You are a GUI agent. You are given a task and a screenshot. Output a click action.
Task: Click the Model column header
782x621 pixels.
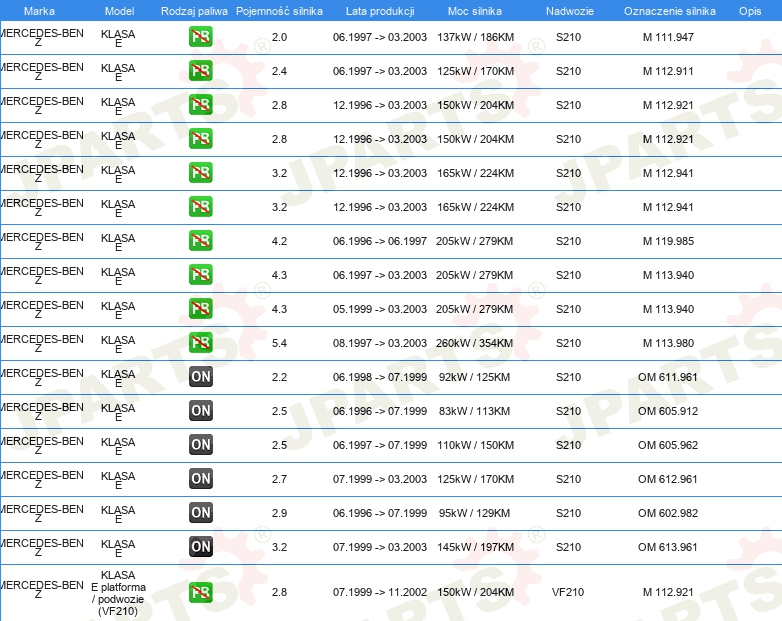(x=119, y=11)
